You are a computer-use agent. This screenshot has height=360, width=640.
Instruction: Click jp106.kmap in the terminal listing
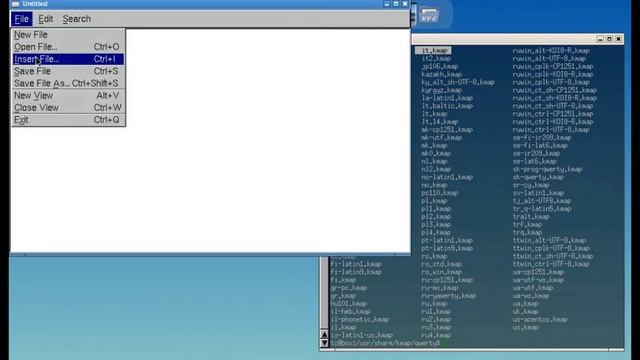(440, 67)
